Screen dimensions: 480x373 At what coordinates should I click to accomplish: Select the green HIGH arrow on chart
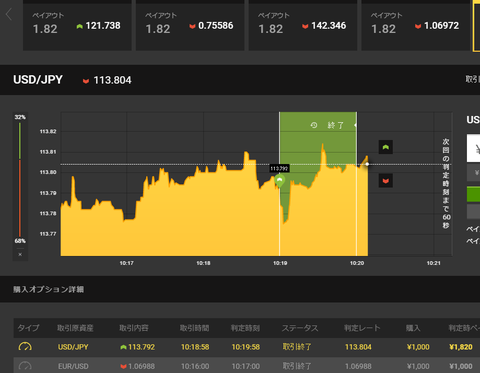(x=386, y=147)
